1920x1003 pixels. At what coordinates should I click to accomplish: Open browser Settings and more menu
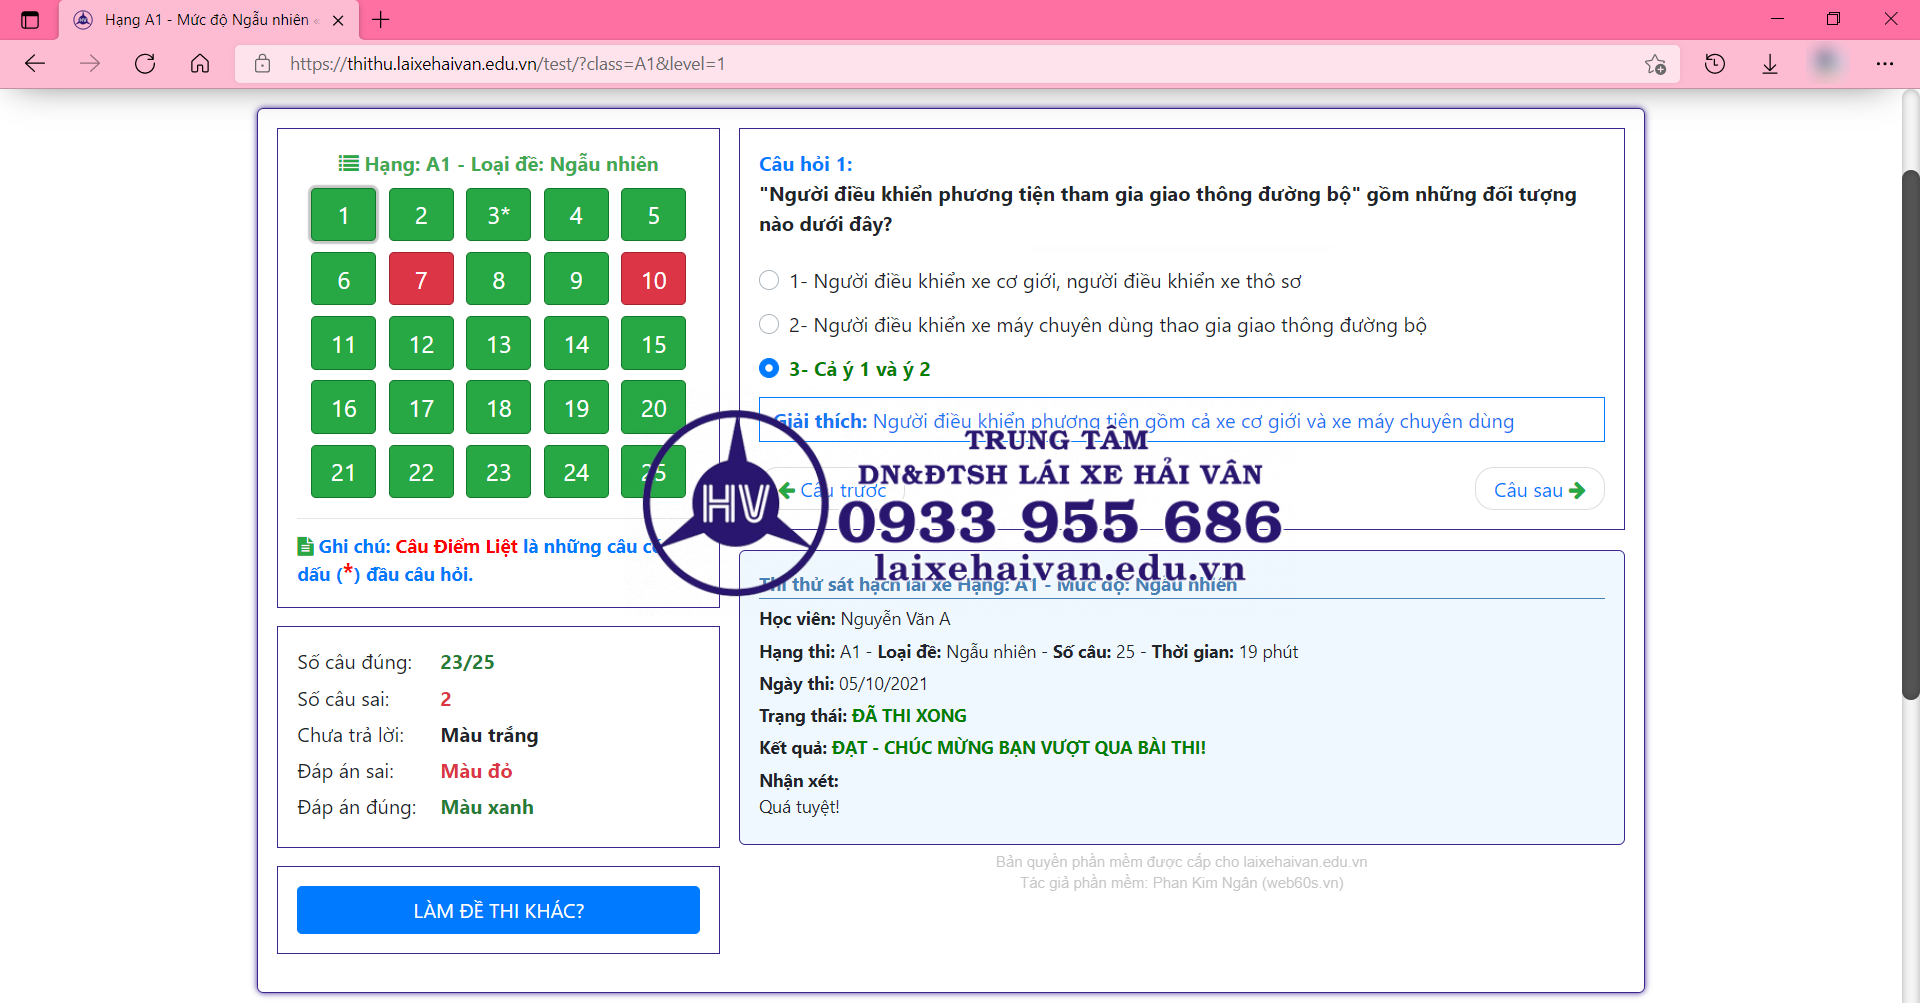[x=1885, y=64]
